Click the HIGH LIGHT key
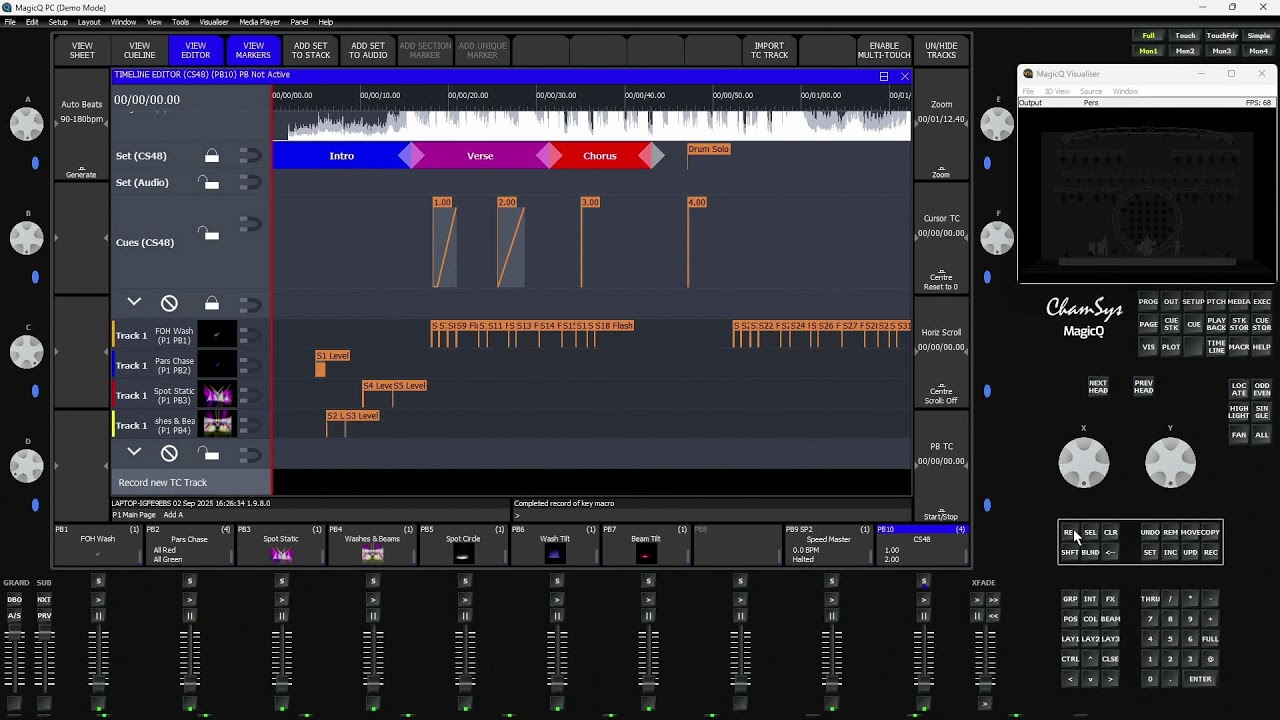Screen dimensions: 1280x720 [1239, 412]
